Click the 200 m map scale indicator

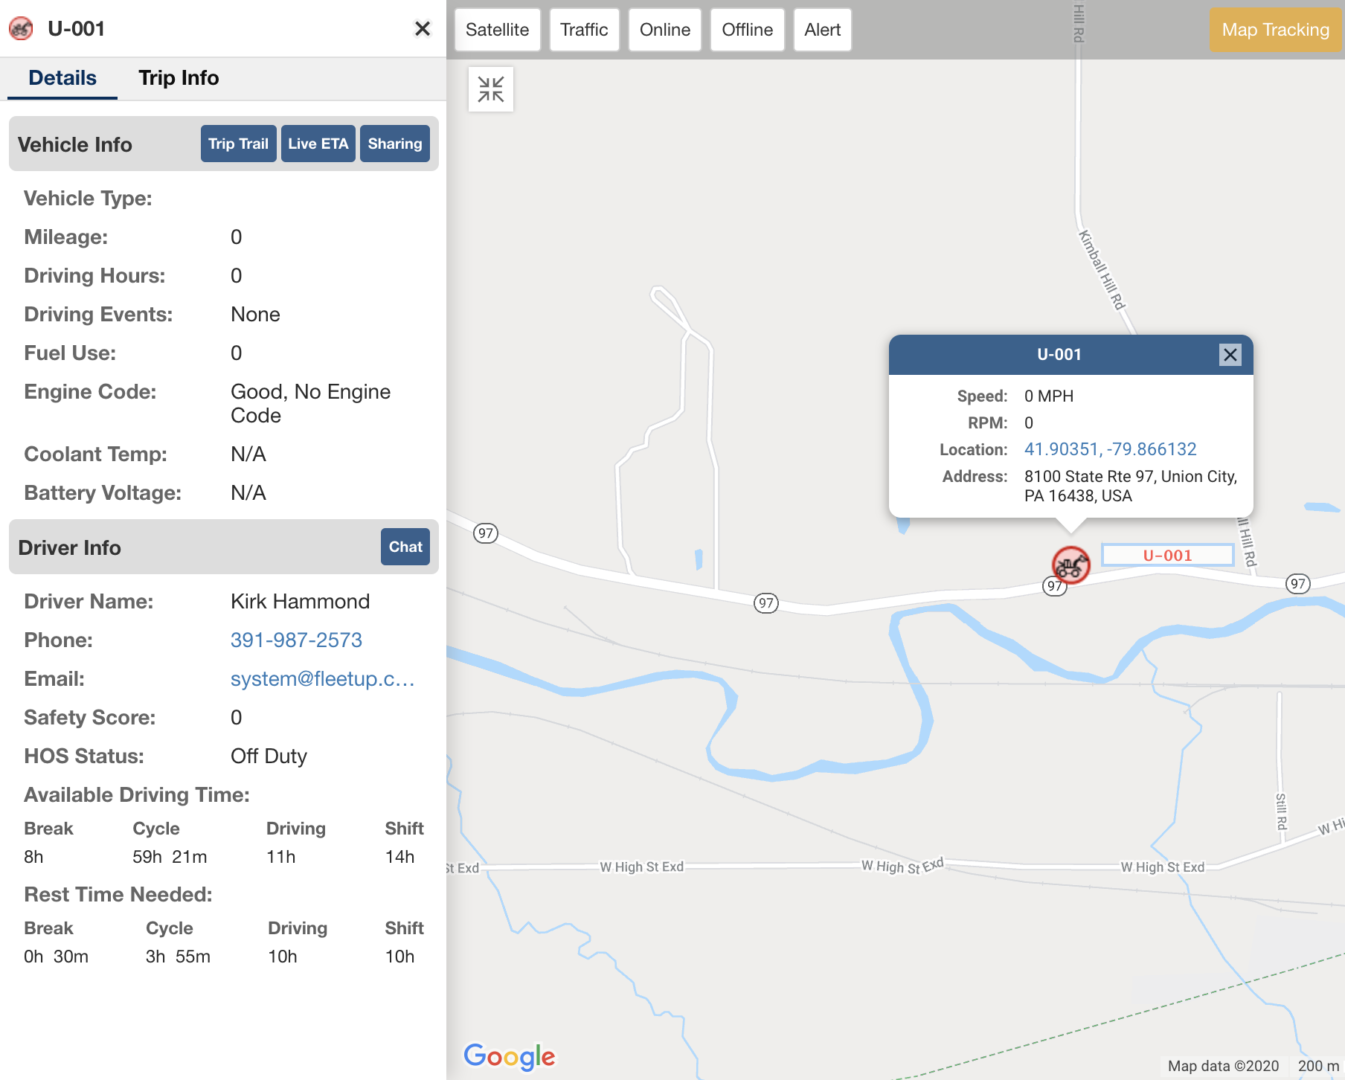[1317, 1065]
